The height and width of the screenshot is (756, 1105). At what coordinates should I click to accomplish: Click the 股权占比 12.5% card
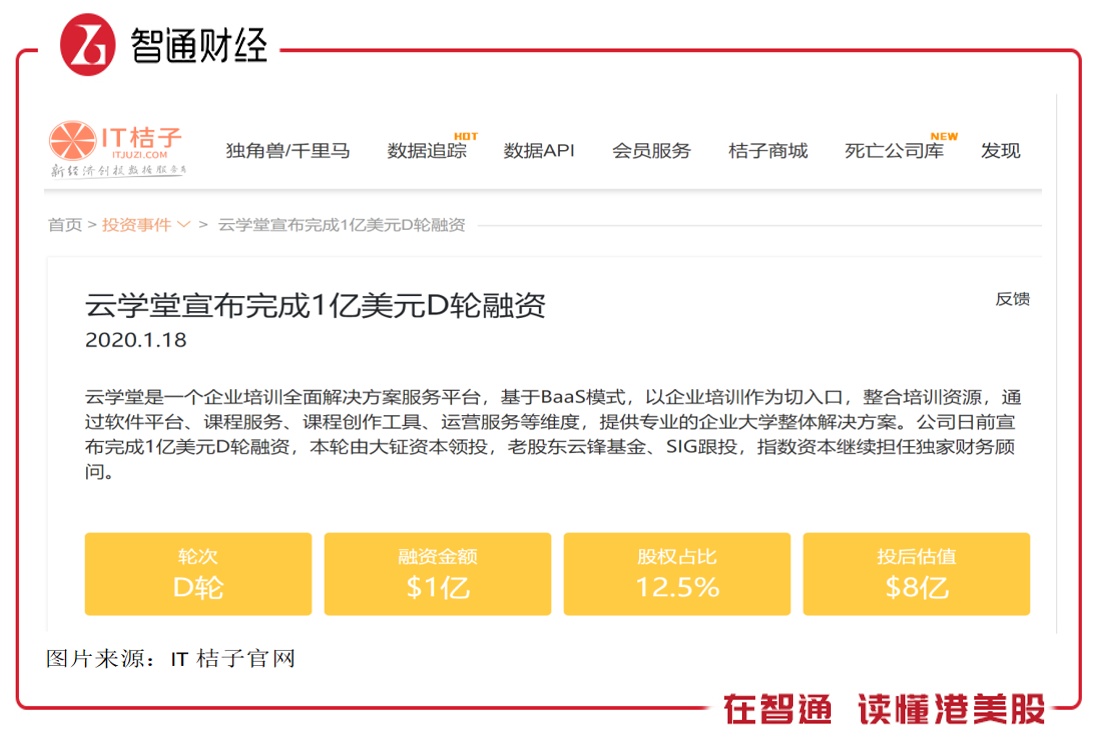[x=677, y=574]
